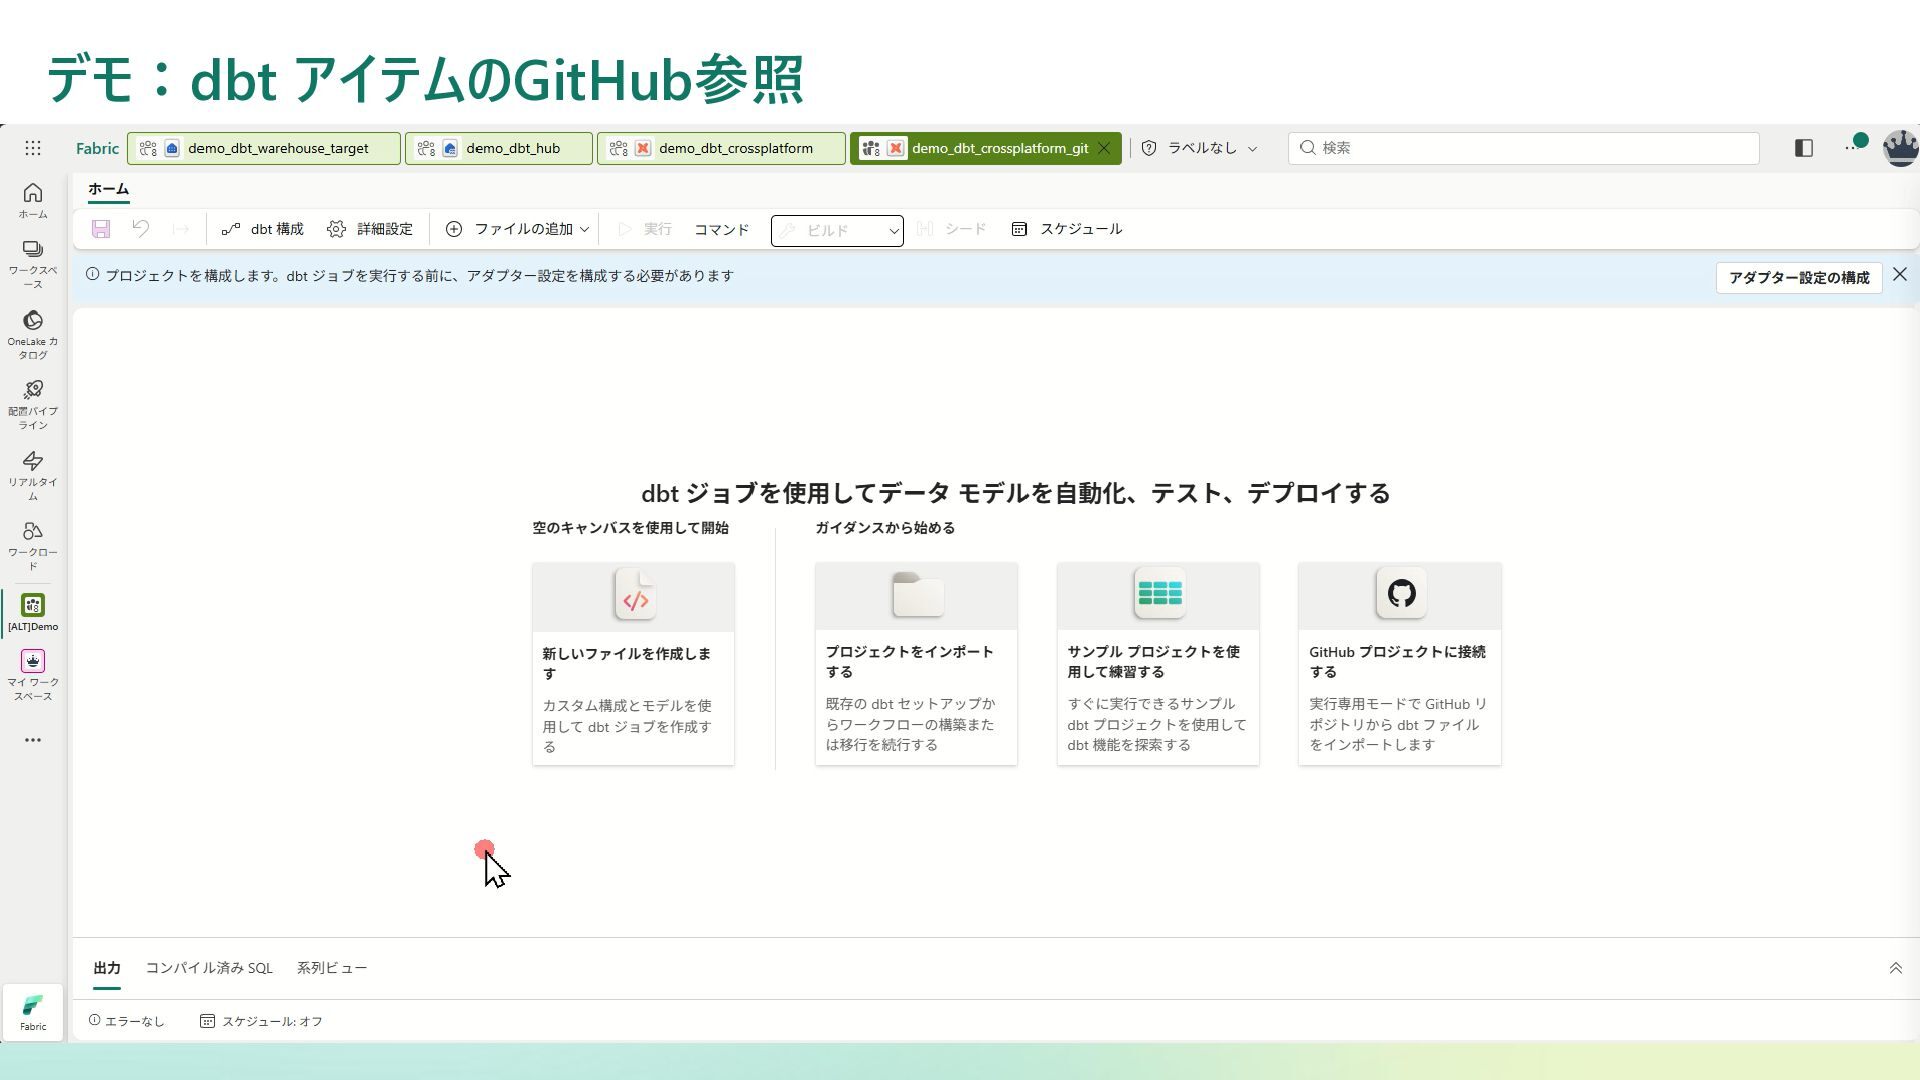
Task: Open the notifications ellipsis with green dot
Action: click(x=1855, y=146)
